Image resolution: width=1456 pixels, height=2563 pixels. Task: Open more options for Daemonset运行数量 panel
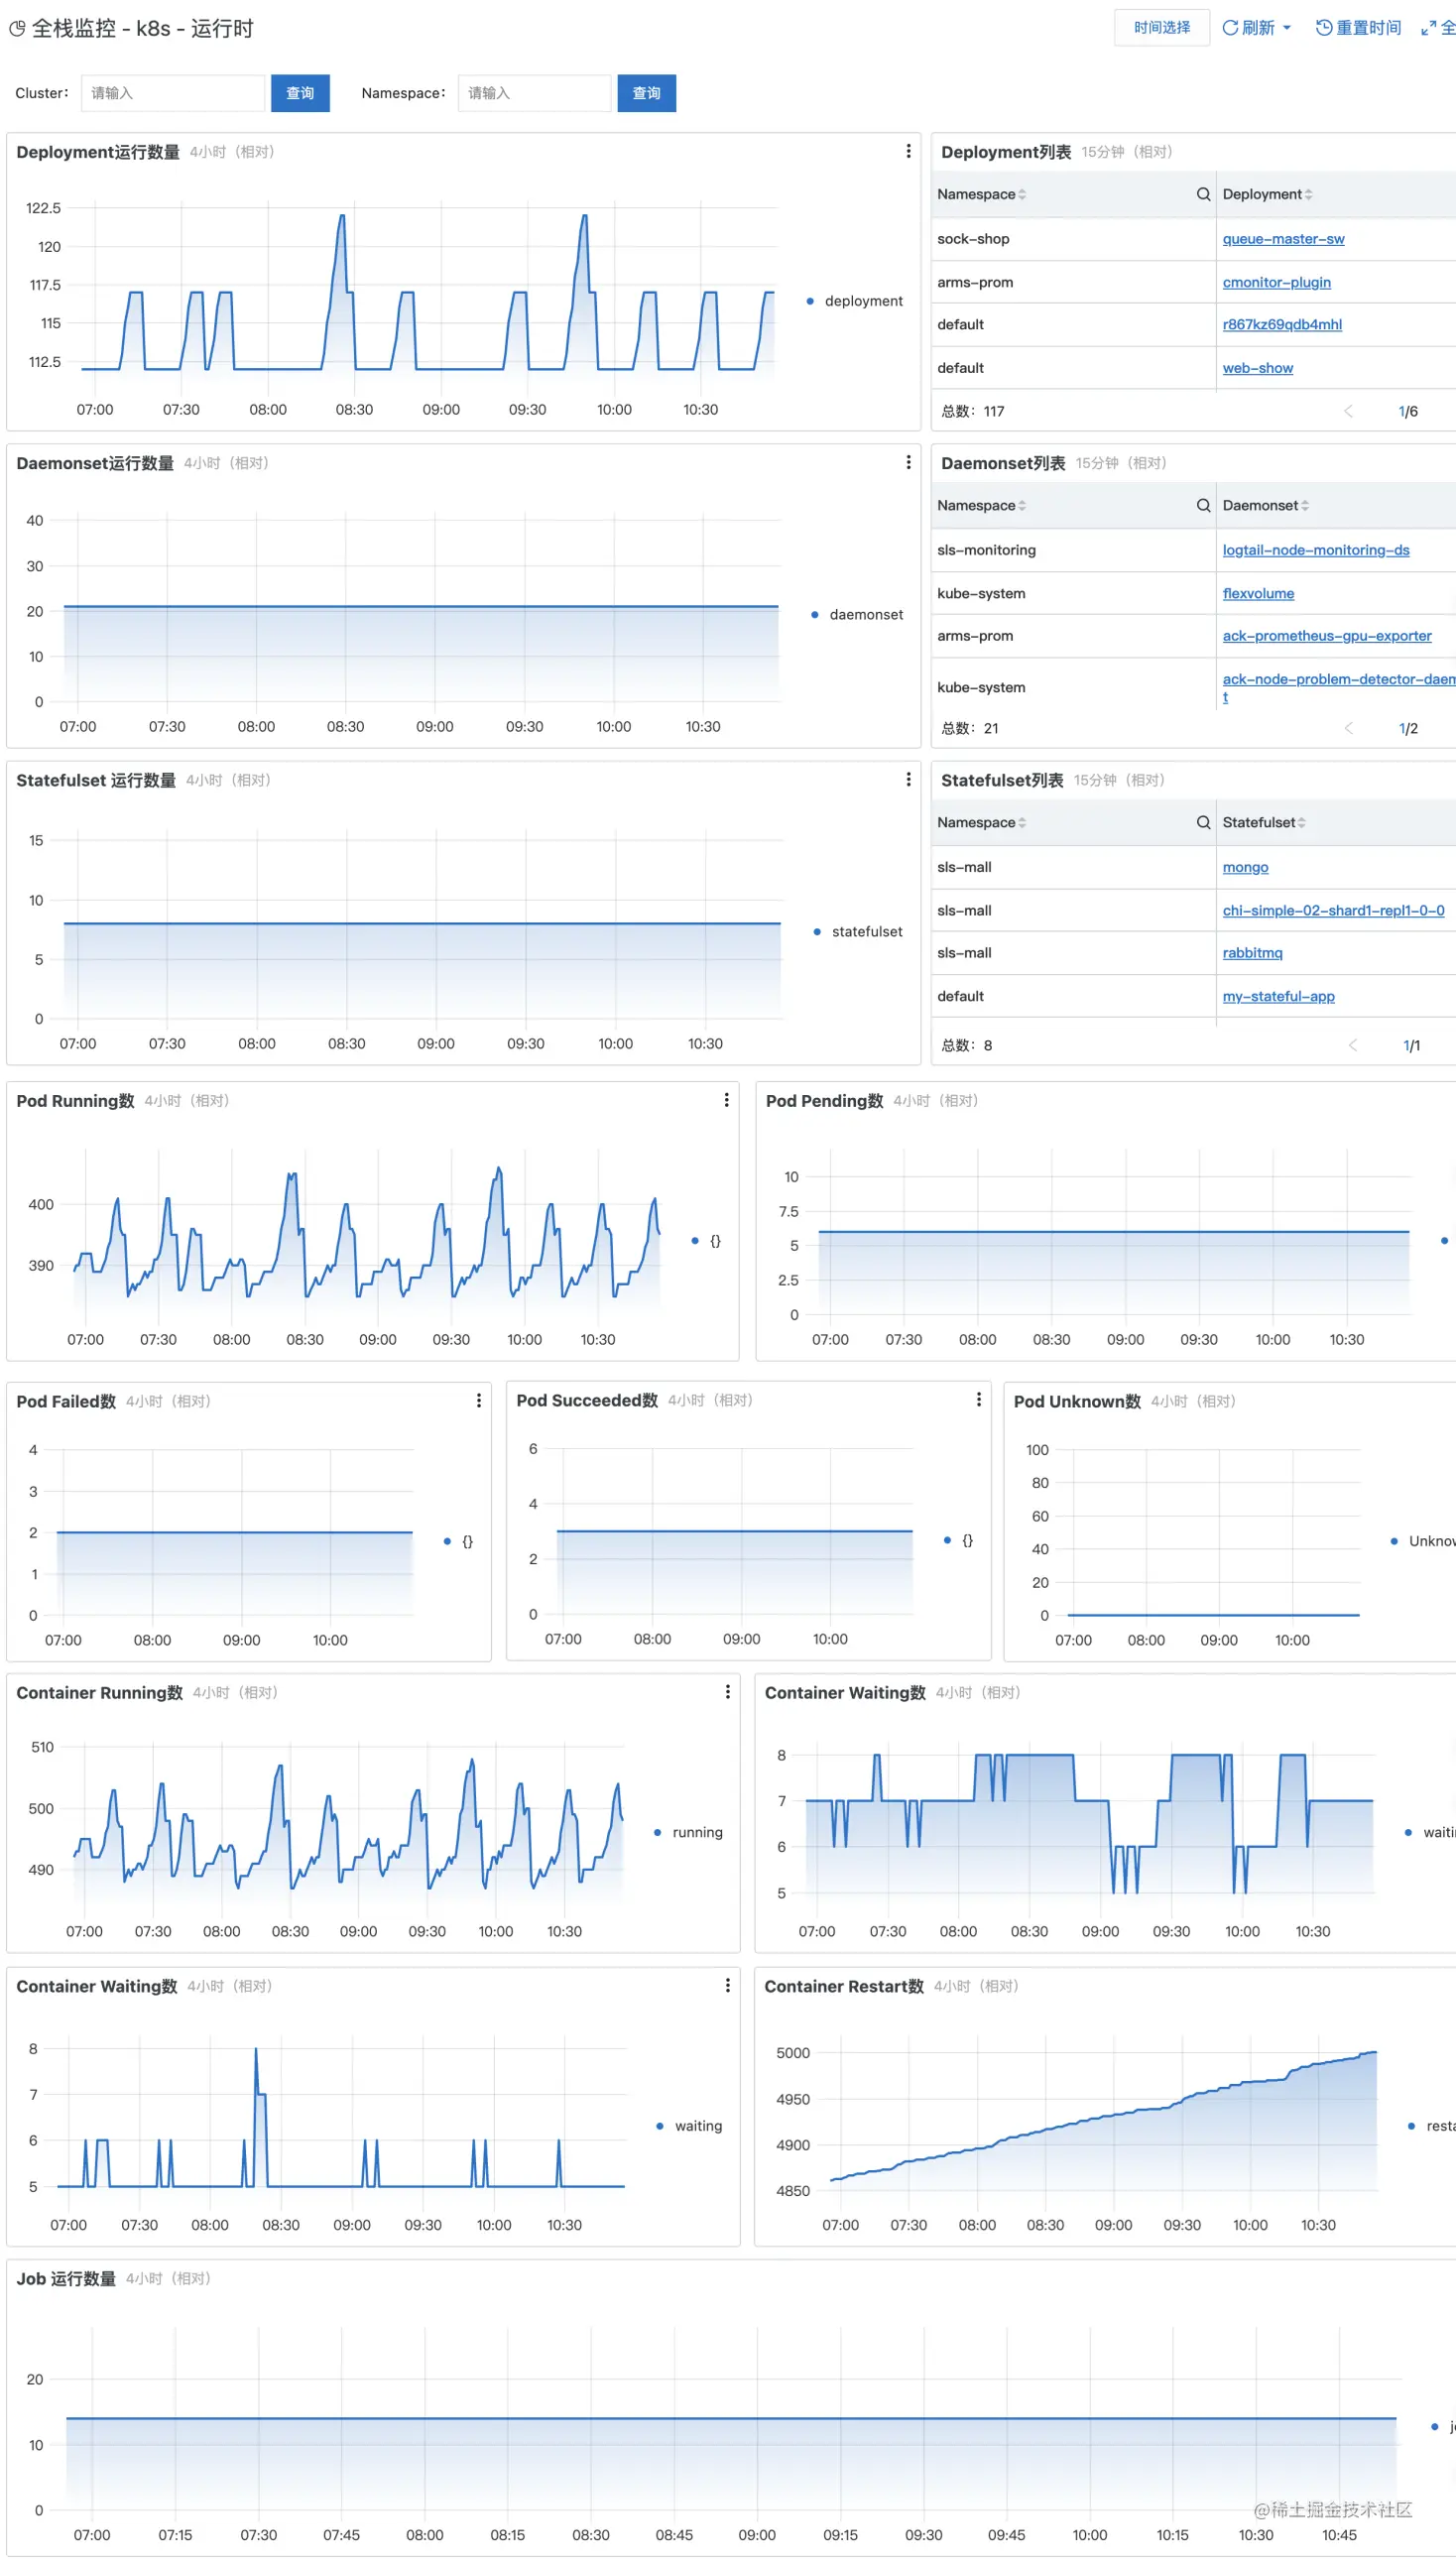908,462
